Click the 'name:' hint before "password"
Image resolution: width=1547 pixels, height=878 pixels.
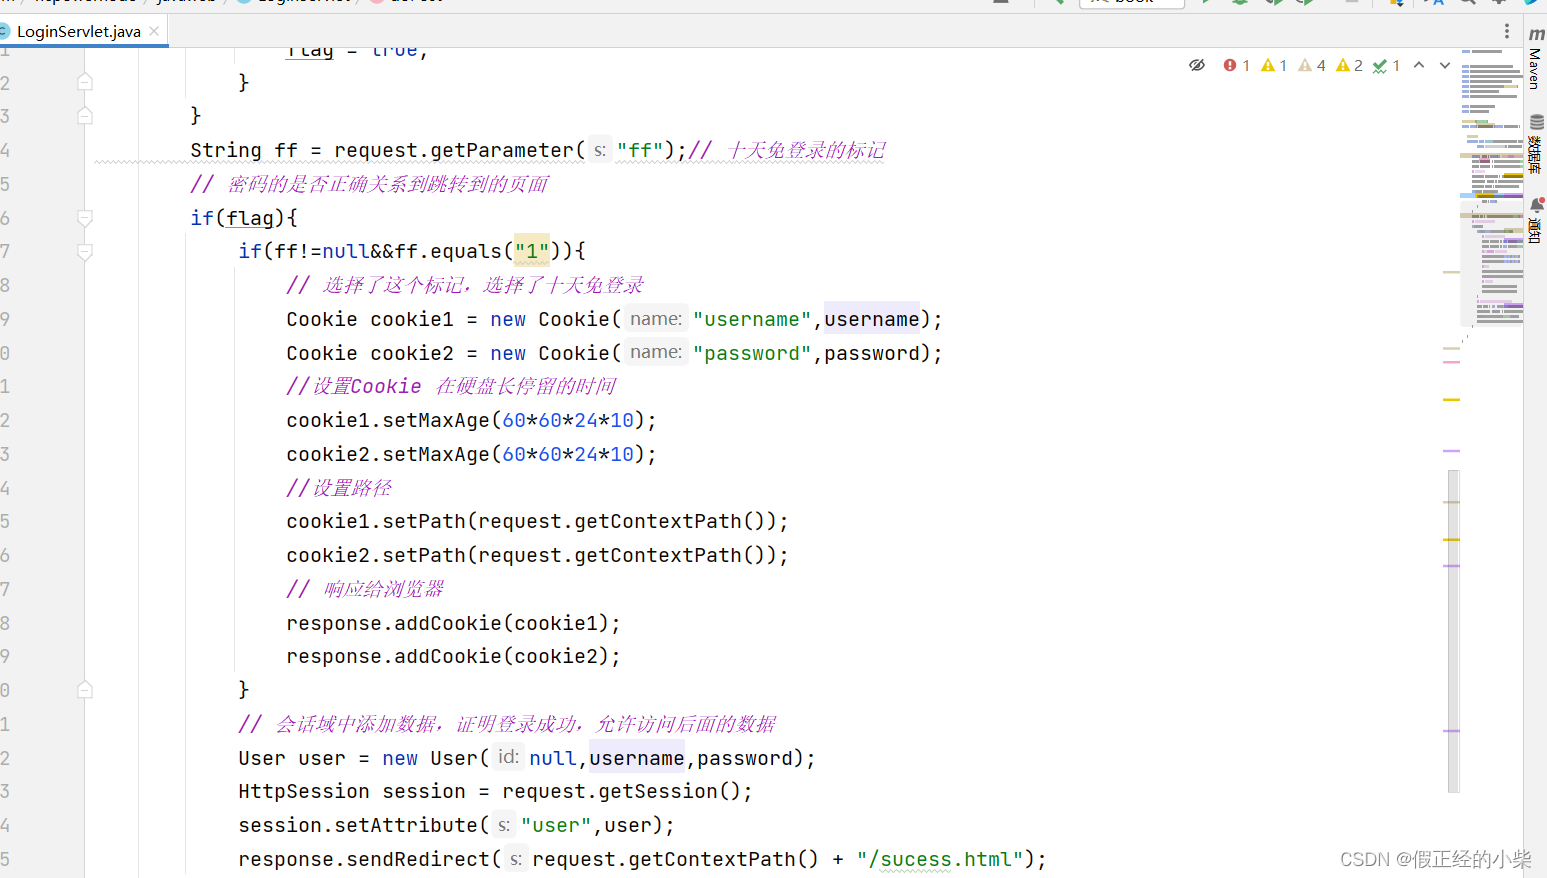click(656, 353)
